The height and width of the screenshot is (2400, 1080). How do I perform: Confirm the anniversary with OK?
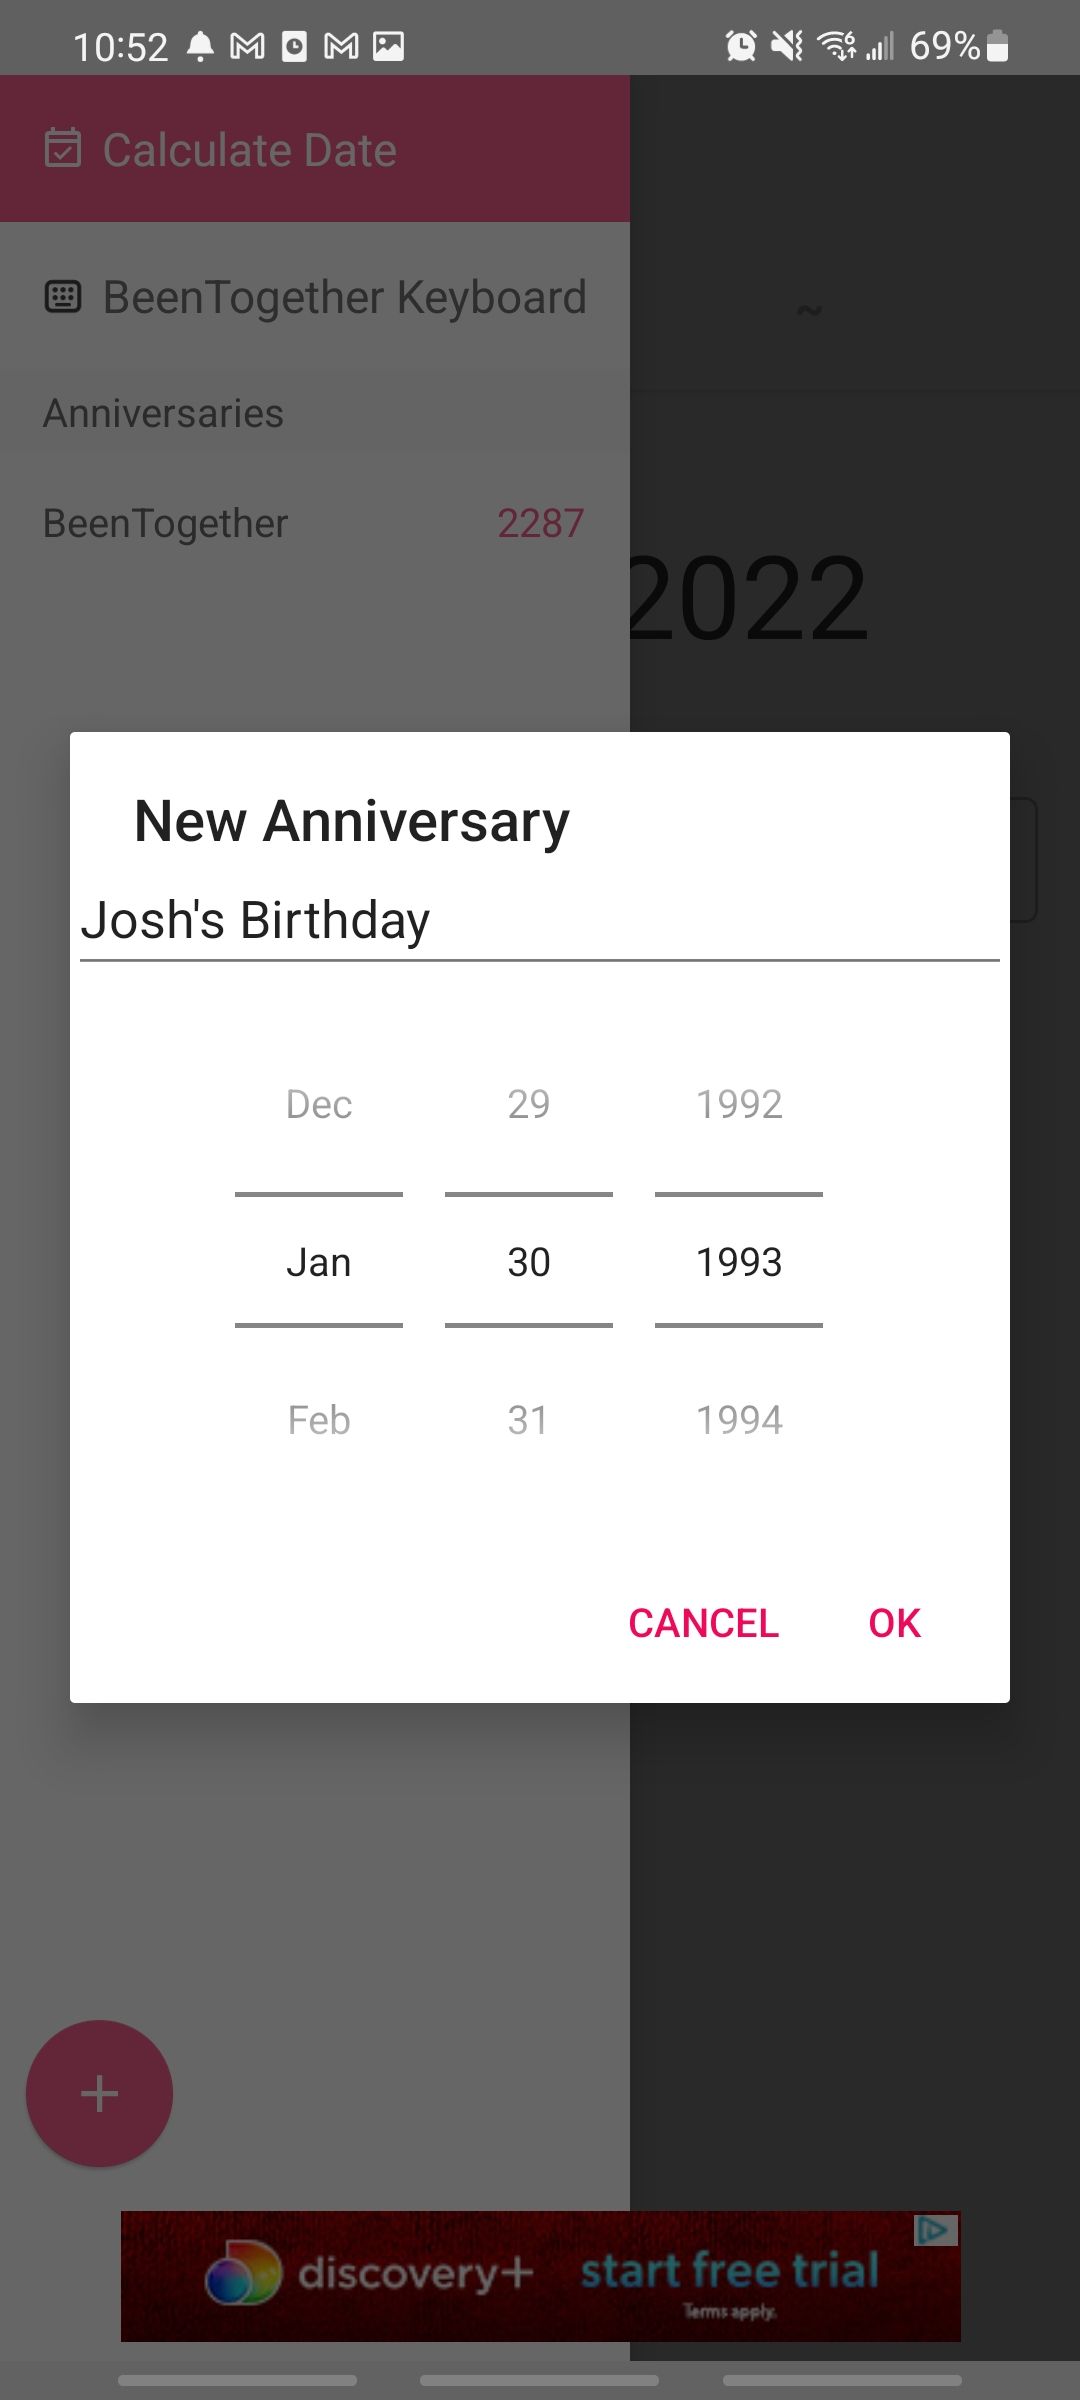(894, 1623)
